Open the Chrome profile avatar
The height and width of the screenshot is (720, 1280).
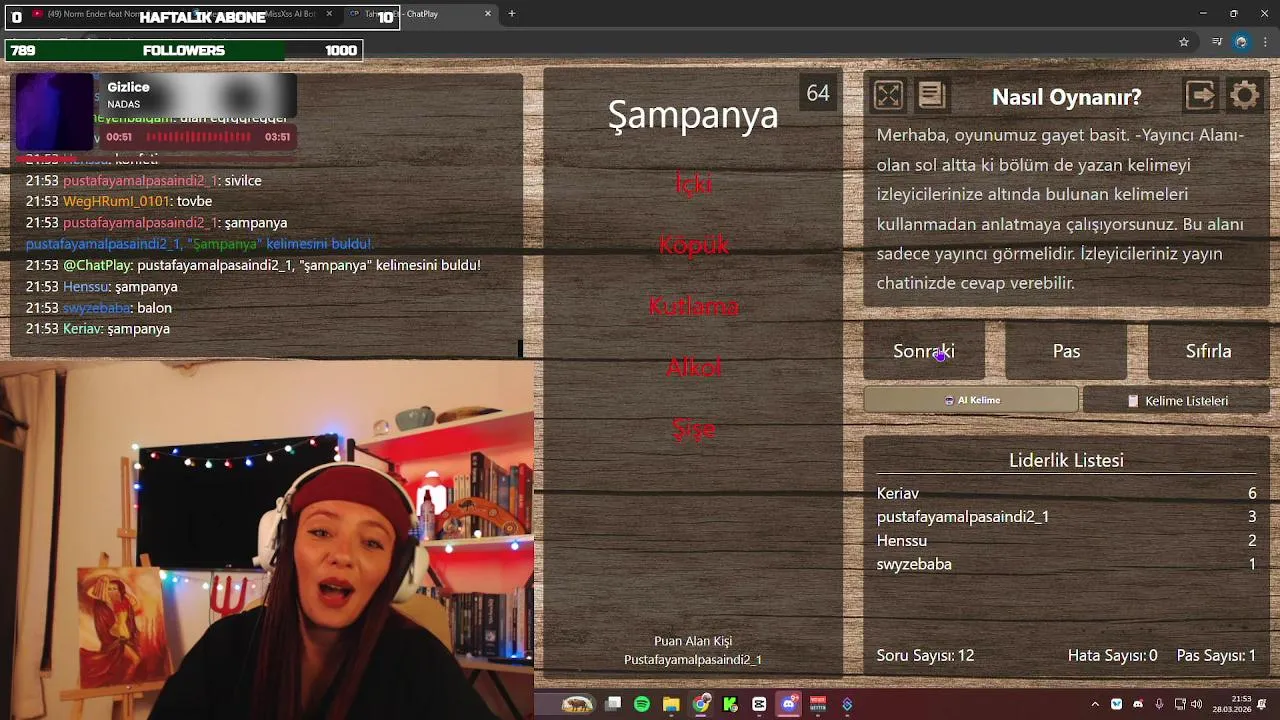[1241, 42]
